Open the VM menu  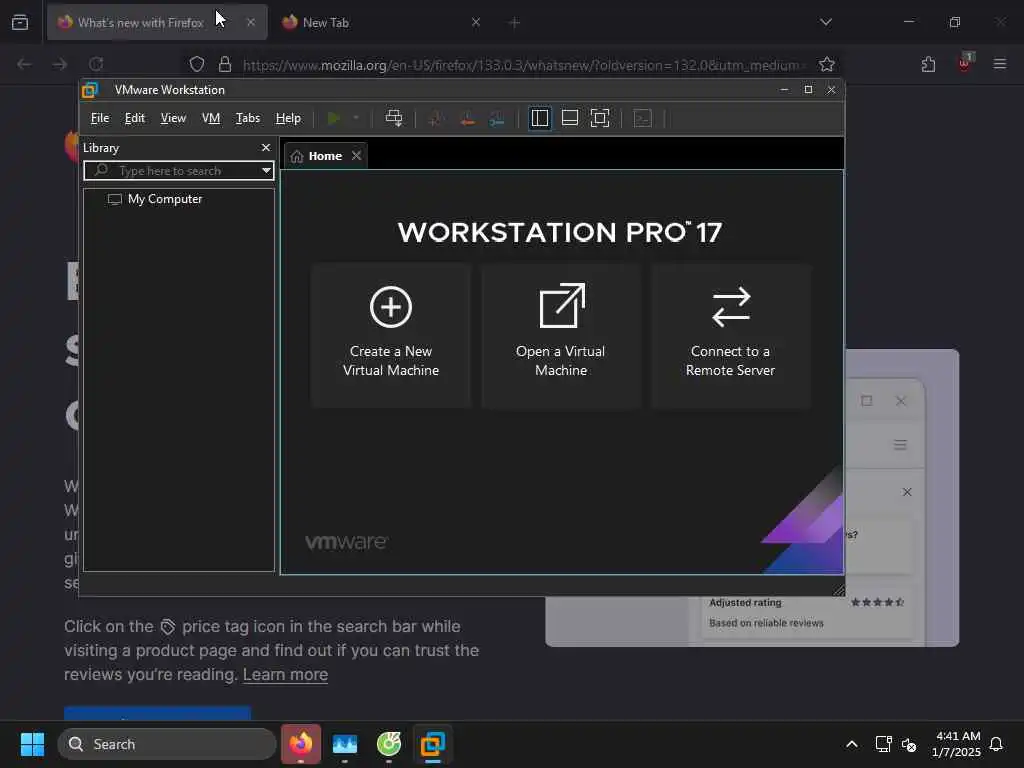[x=210, y=118]
